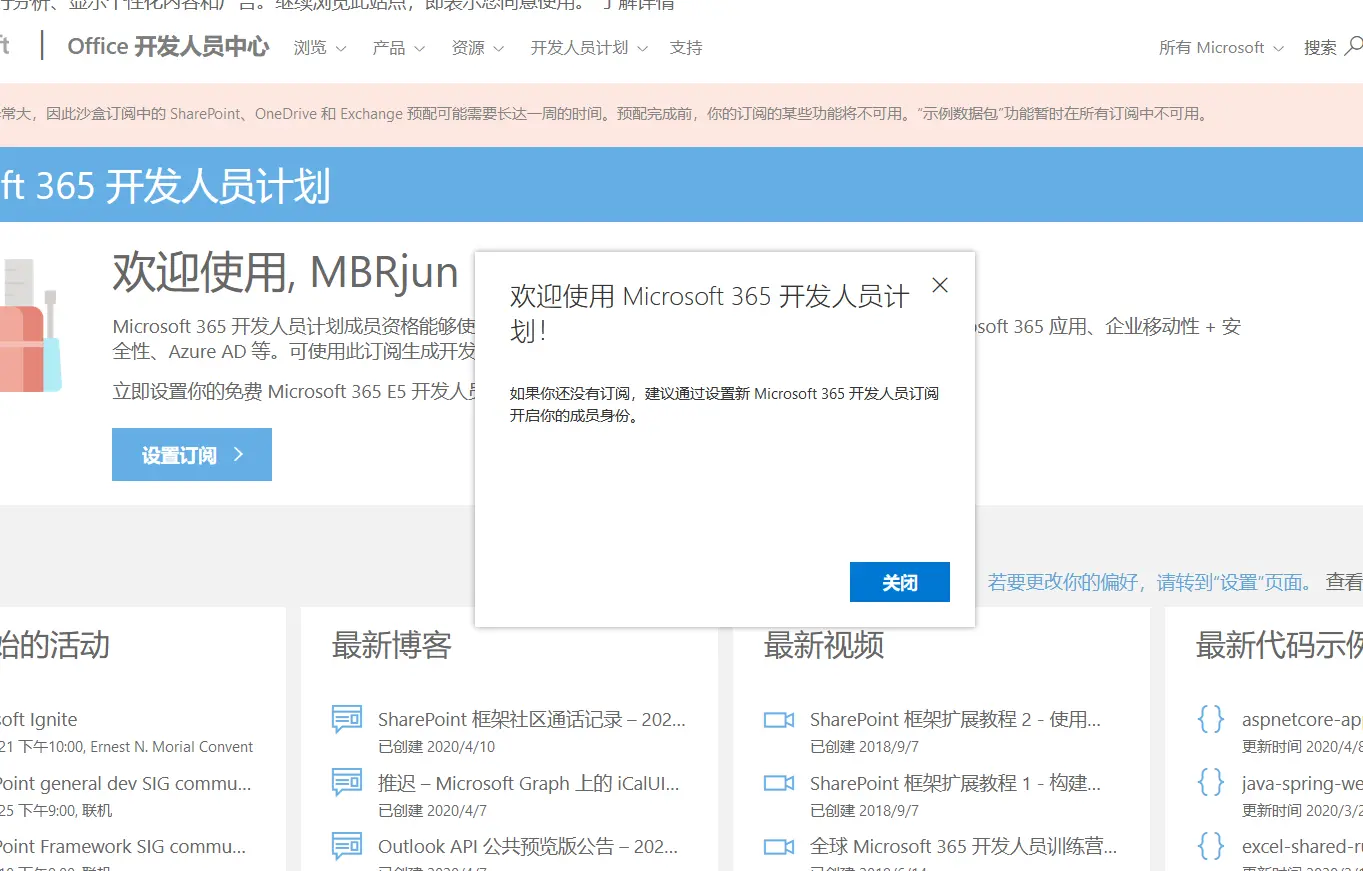Click code braces icon beside excel-shared sample
The height and width of the screenshot is (871, 1363).
click(1211, 846)
